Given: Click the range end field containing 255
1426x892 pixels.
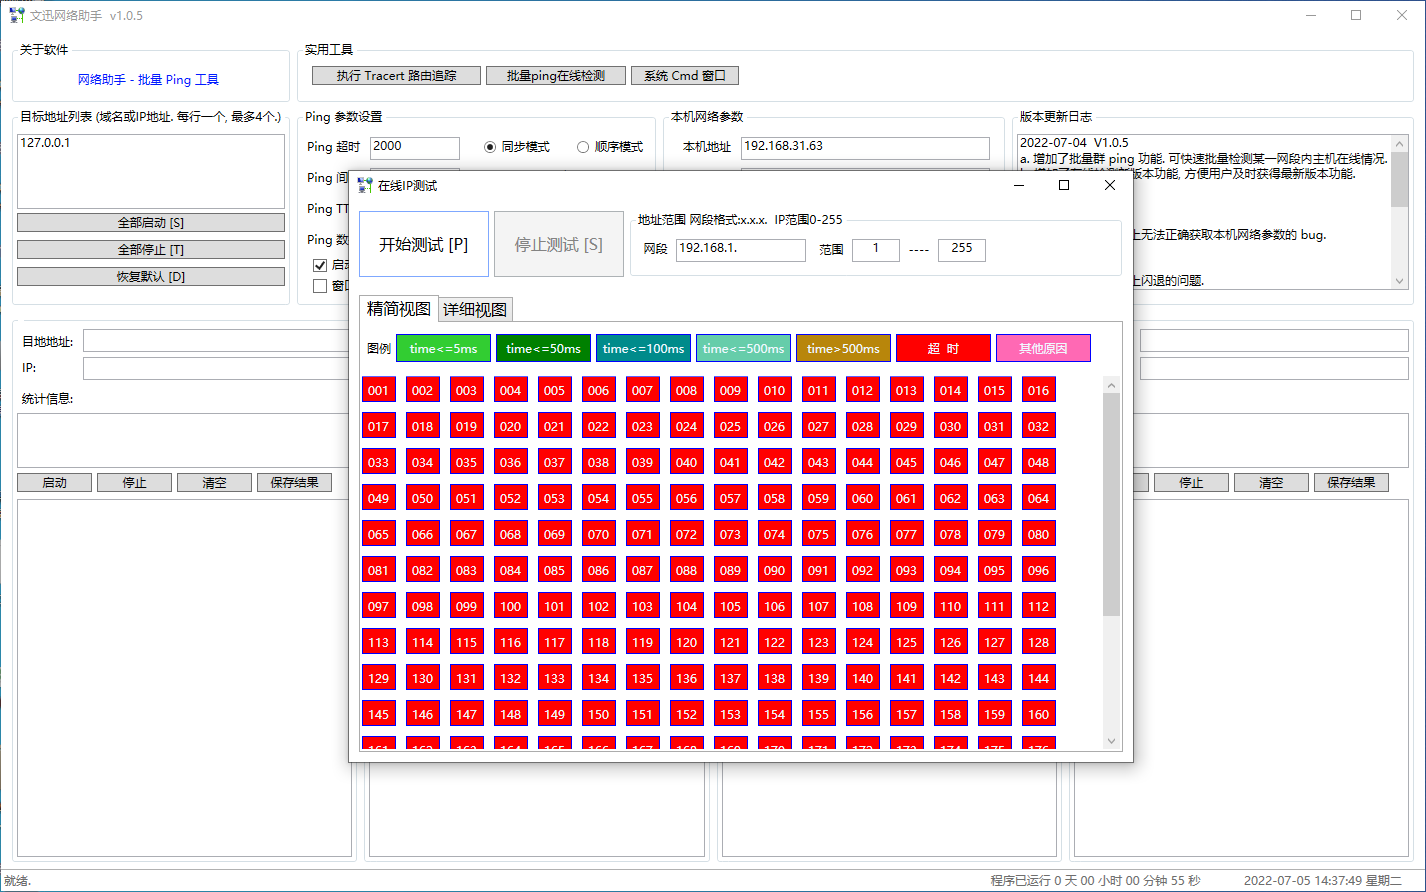Looking at the screenshot, I should point(962,250).
